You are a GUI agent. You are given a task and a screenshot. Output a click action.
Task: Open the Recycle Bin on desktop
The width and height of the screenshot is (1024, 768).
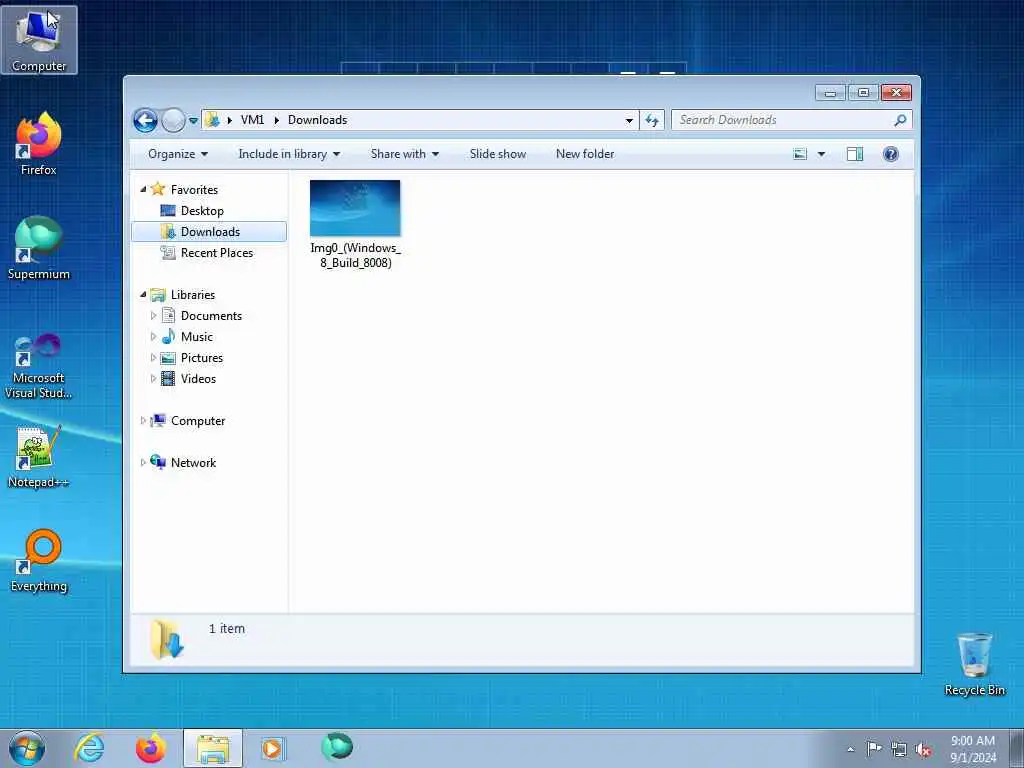click(x=974, y=664)
